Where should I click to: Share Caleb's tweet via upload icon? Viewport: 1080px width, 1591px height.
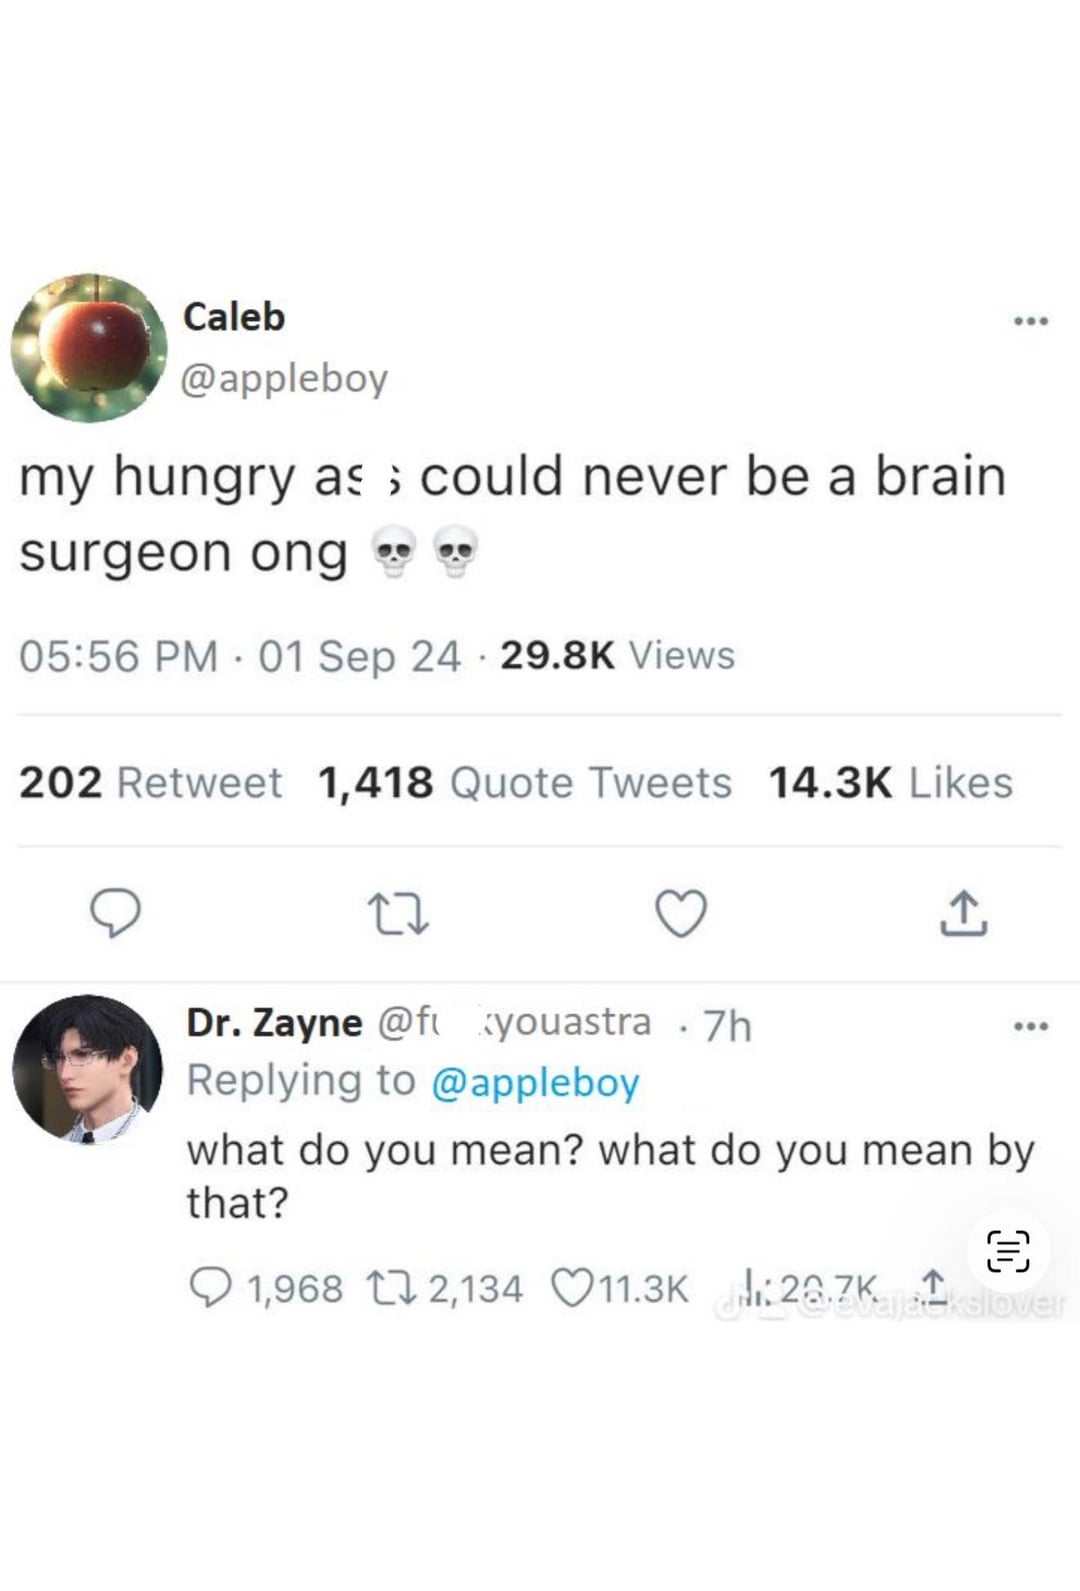pyautogui.click(x=963, y=912)
